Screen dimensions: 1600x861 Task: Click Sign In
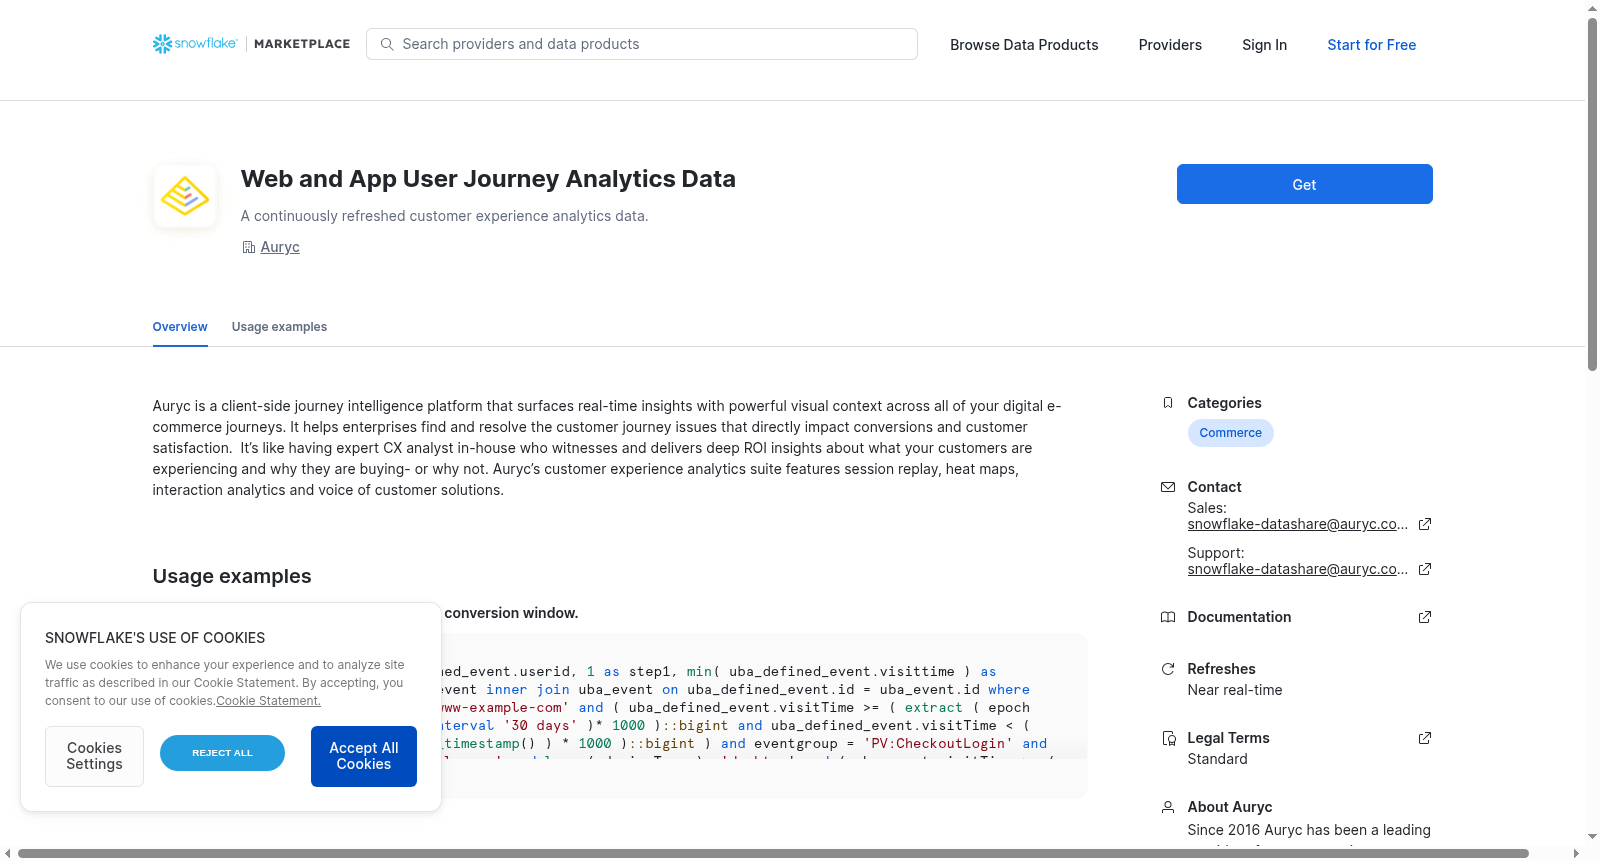(1264, 45)
